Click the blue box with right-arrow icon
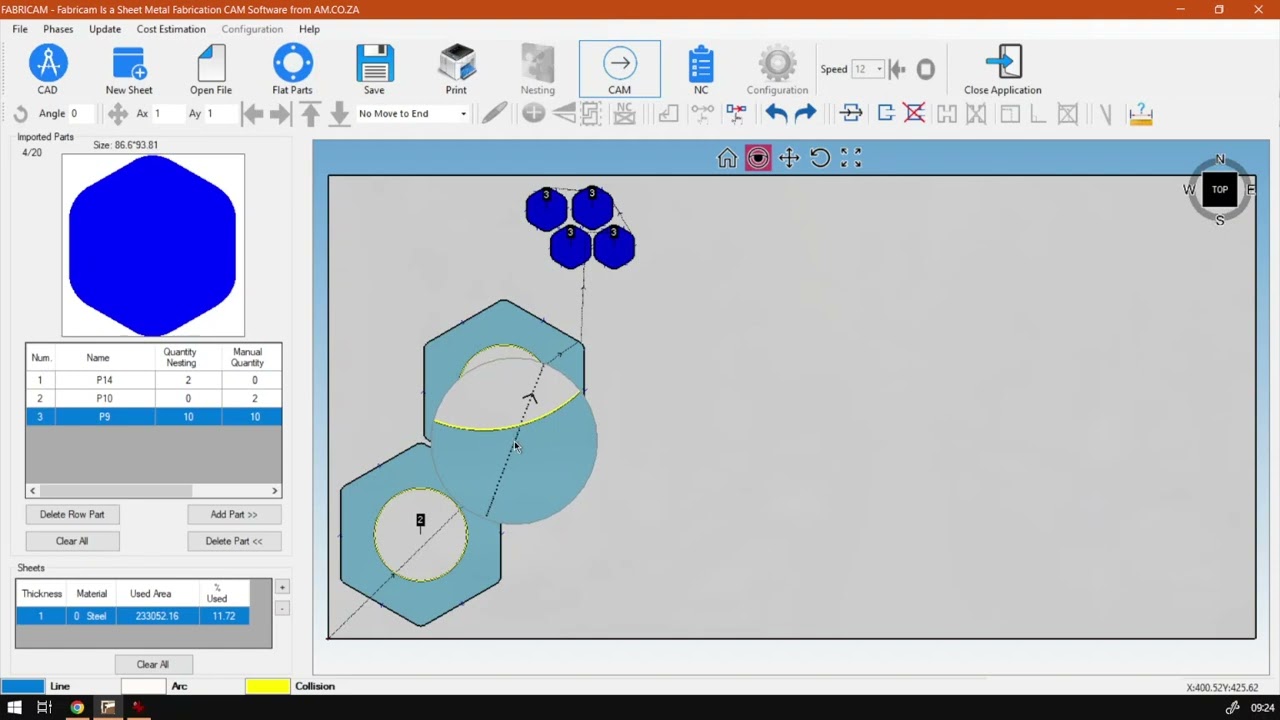The height and width of the screenshot is (720, 1280). [x=885, y=114]
